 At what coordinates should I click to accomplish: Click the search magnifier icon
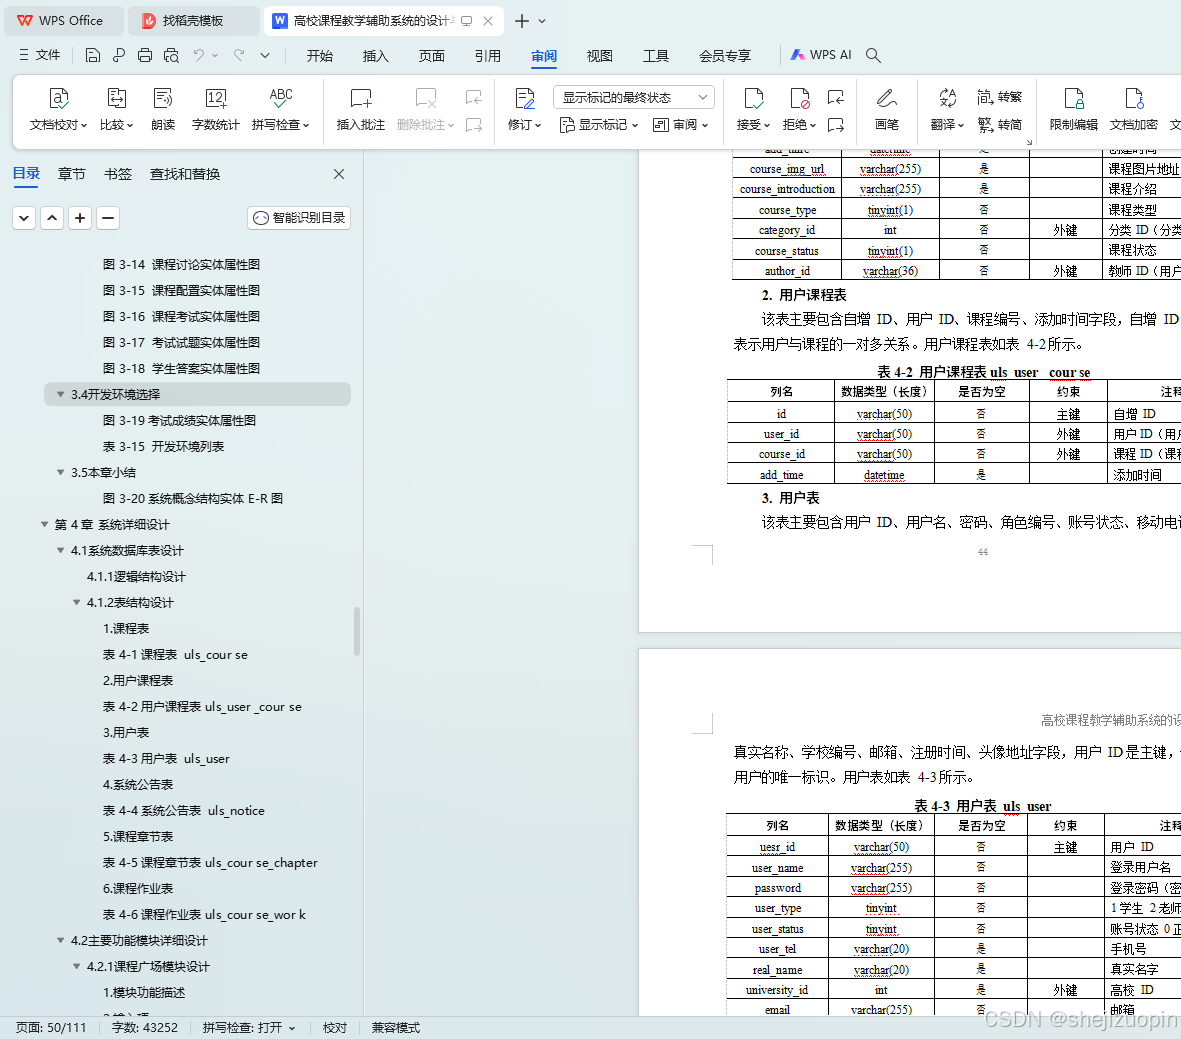pyautogui.click(x=873, y=55)
